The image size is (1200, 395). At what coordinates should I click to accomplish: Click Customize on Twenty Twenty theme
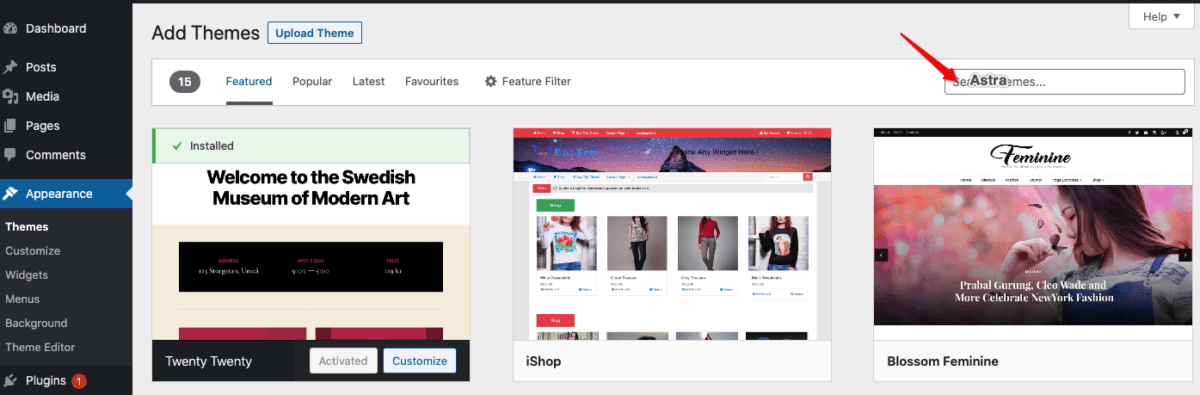420,361
